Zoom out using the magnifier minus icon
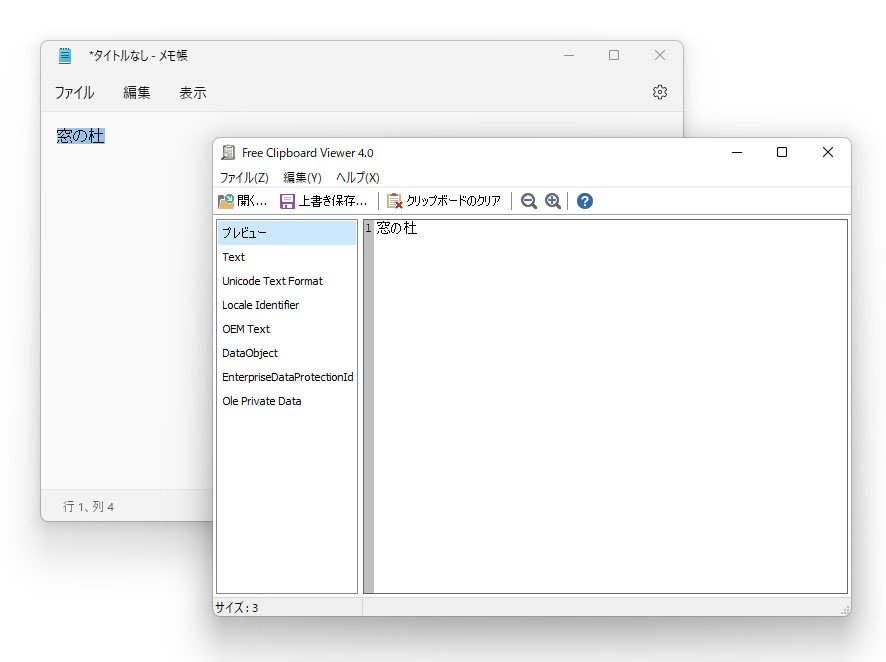This screenshot has height=662, width=886. 529,201
